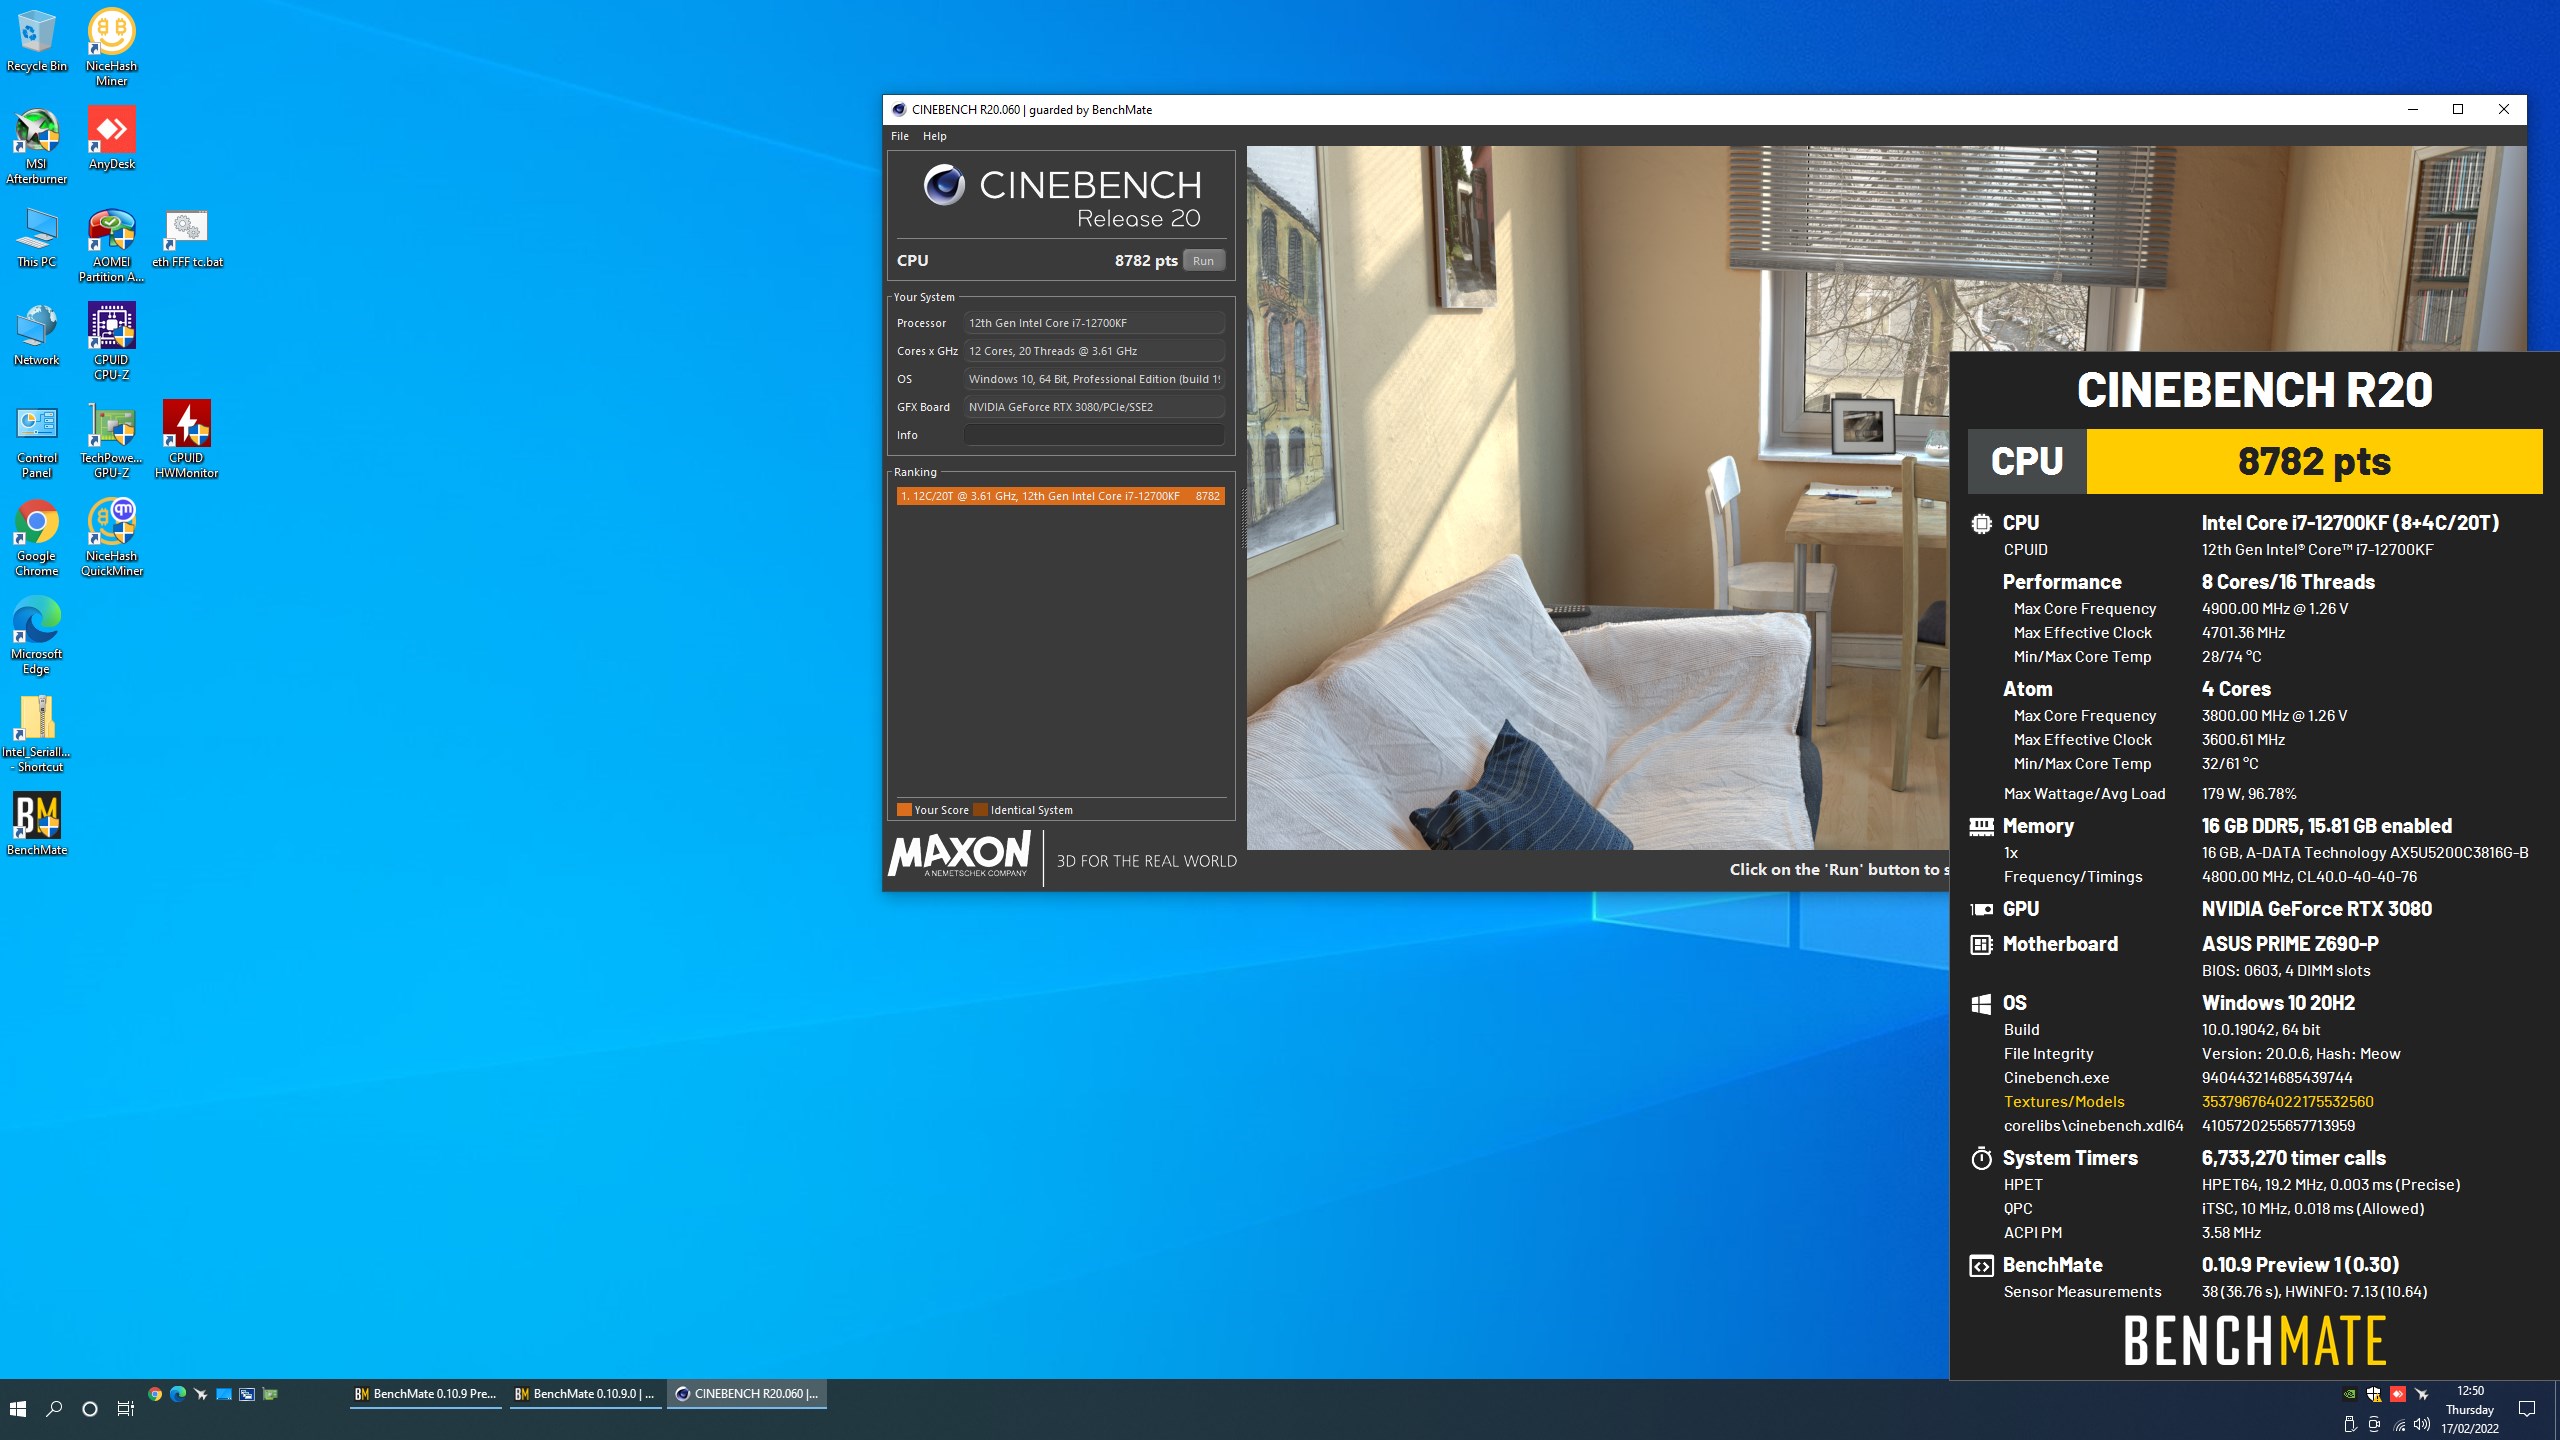Switch to CINEBENCH R20.060 taskbar window
The height and width of the screenshot is (1440, 2560).
pyautogui.click(x=747, y=1394)
